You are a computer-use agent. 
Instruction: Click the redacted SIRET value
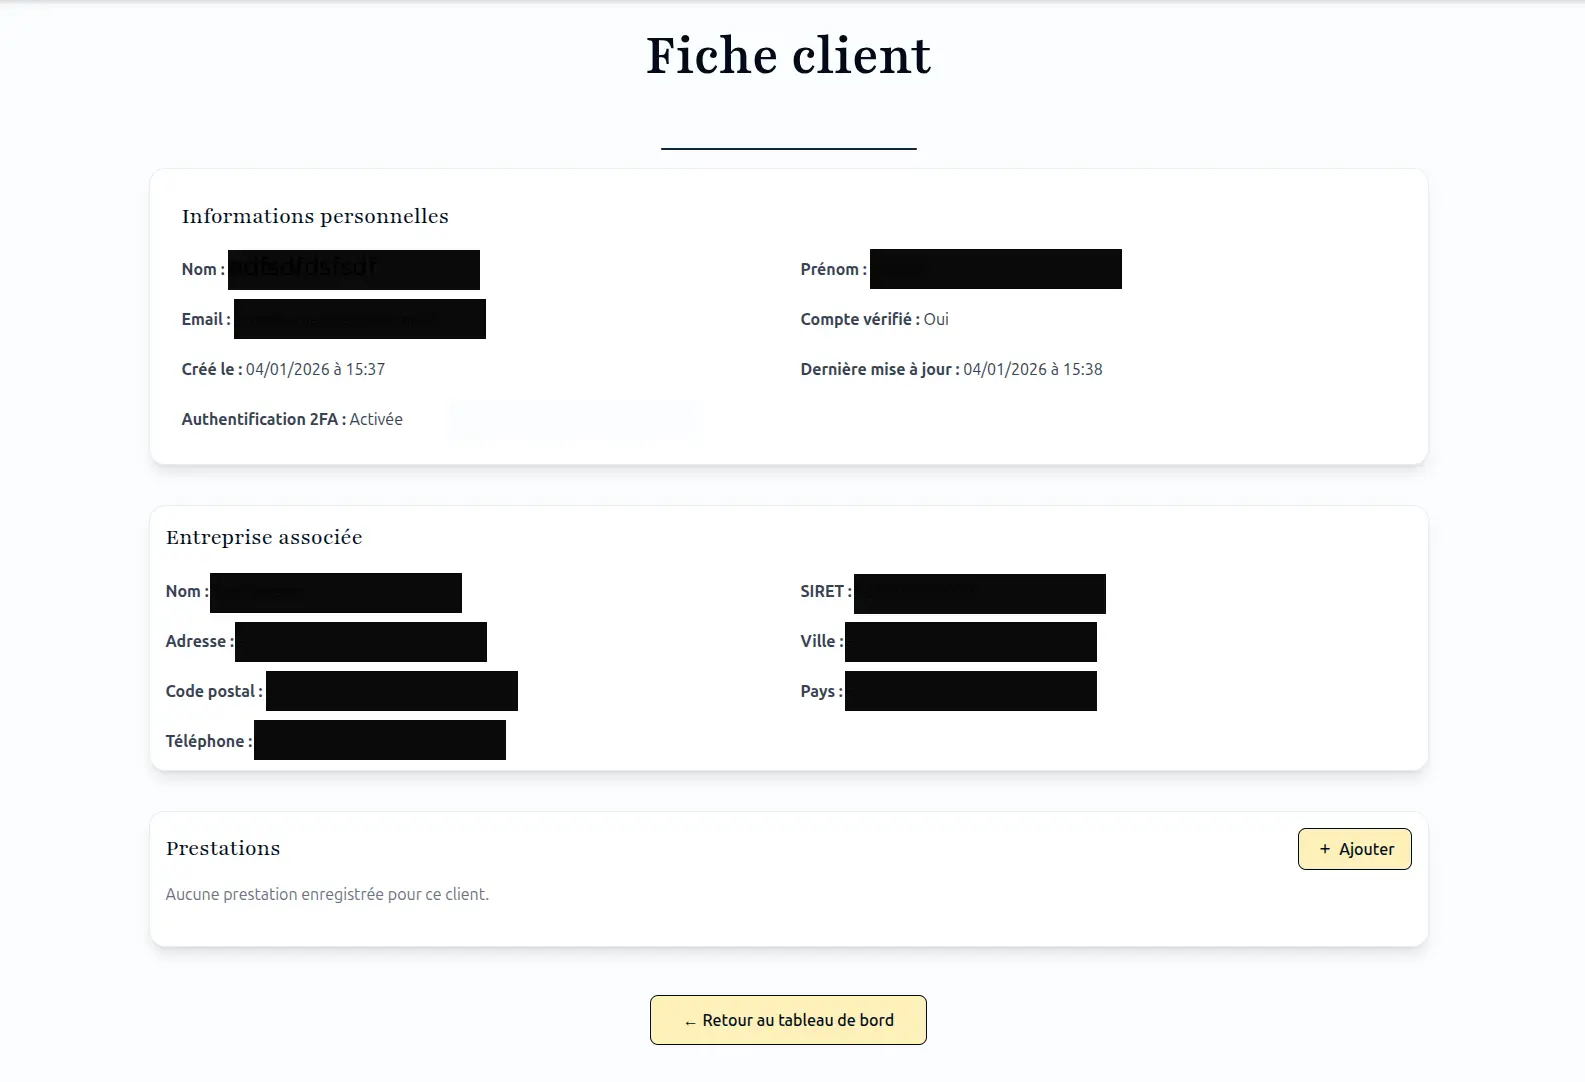(979, 593)
